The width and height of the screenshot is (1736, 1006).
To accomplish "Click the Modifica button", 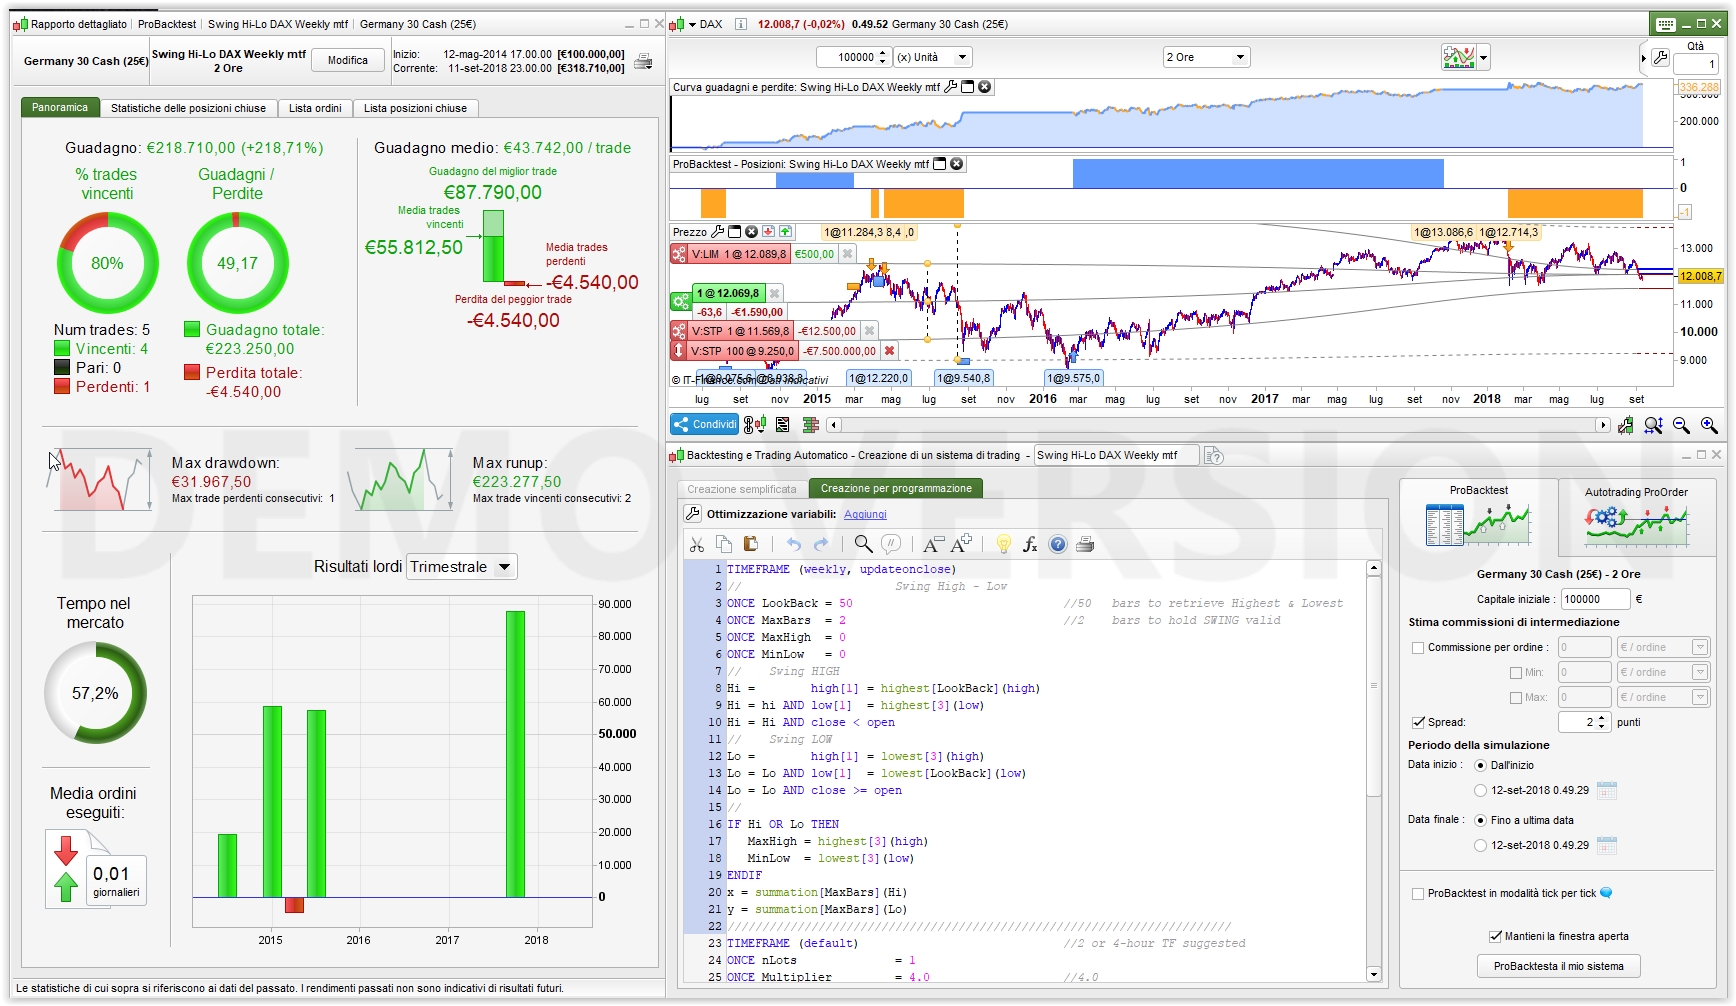I will [348, 61].
